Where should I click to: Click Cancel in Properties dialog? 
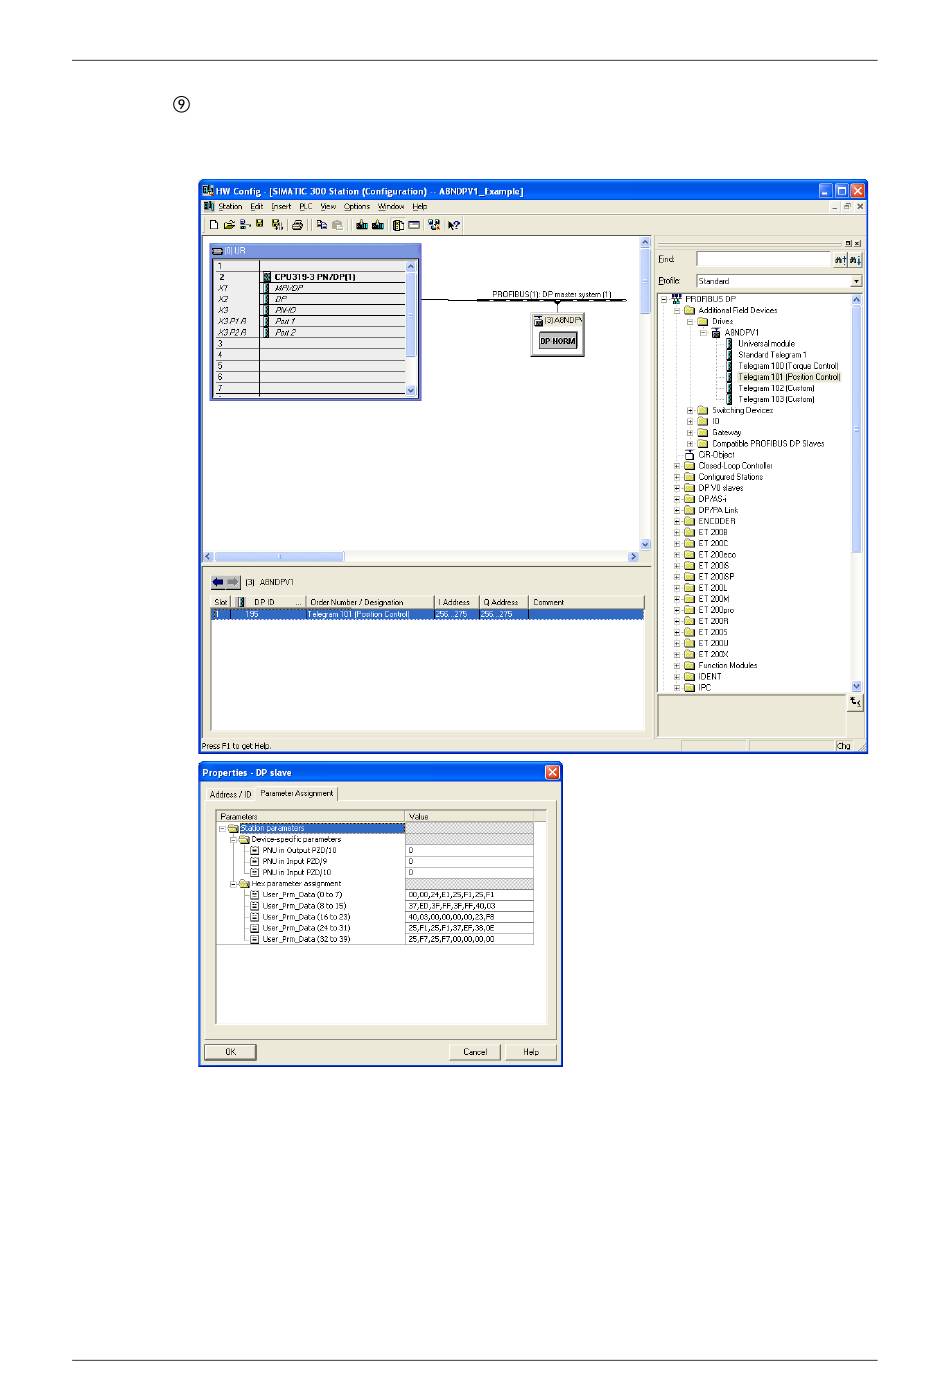(475, 1052)
